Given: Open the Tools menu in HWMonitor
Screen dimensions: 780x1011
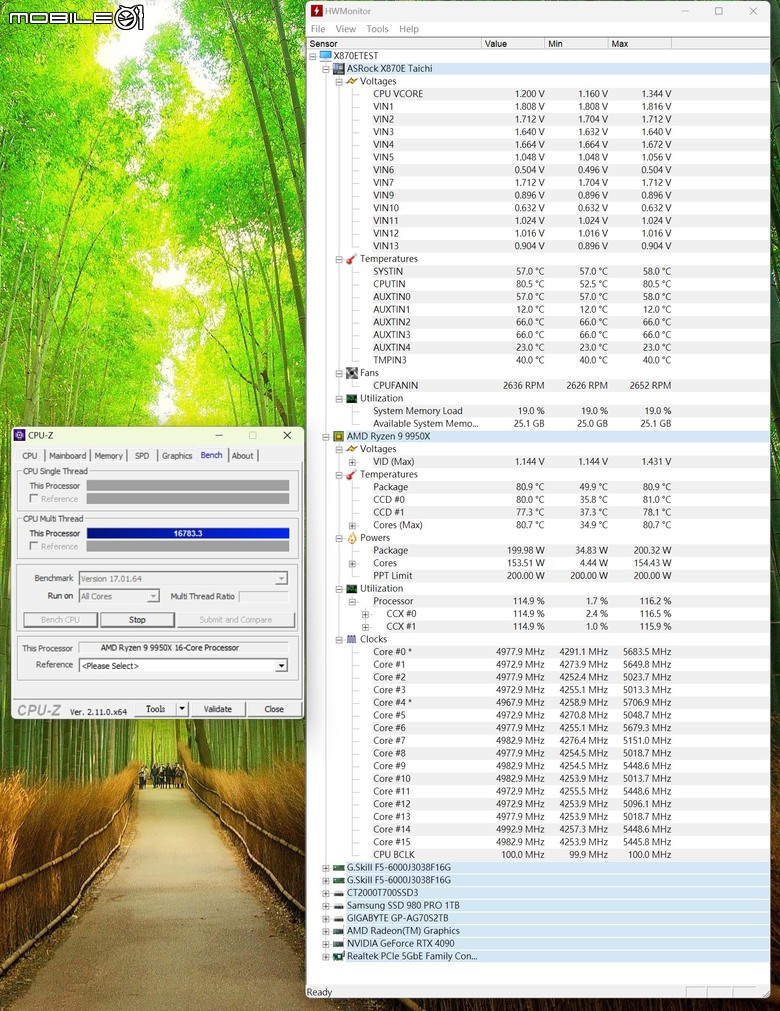Looking at the screenshot, I should [377, 29].
